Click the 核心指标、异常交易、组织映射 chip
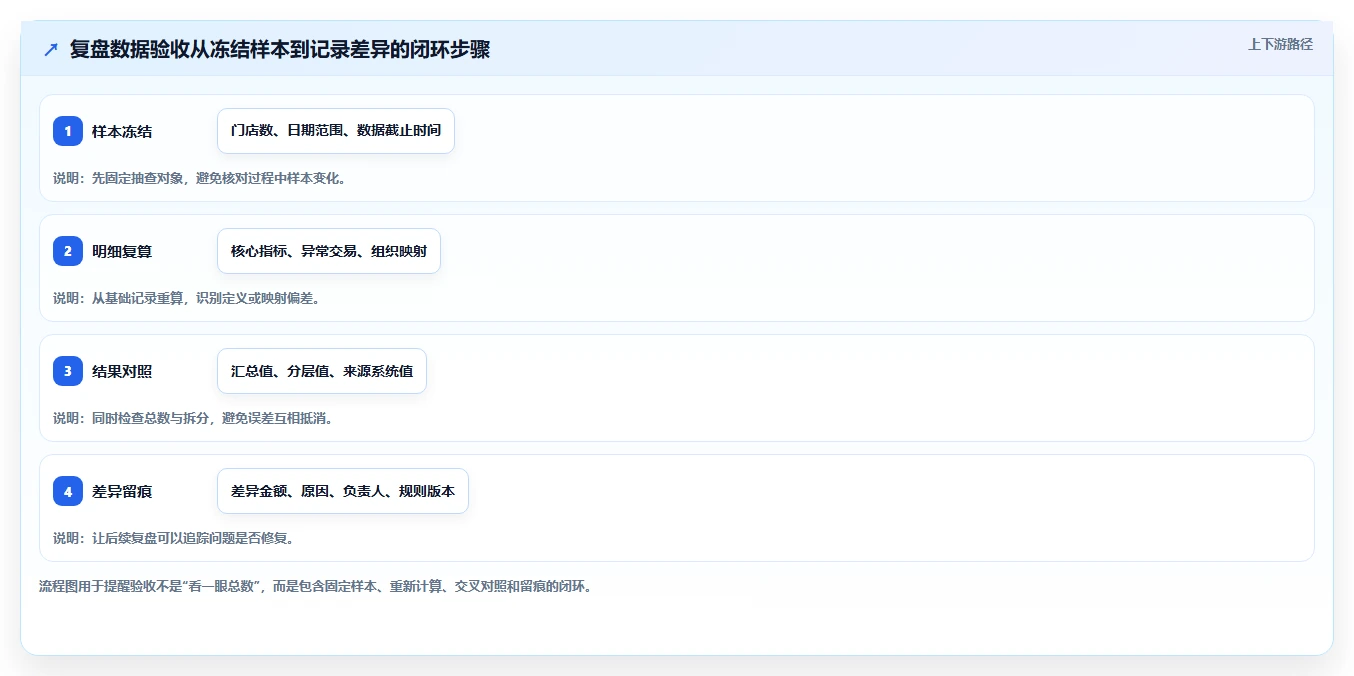 point(329,251)
